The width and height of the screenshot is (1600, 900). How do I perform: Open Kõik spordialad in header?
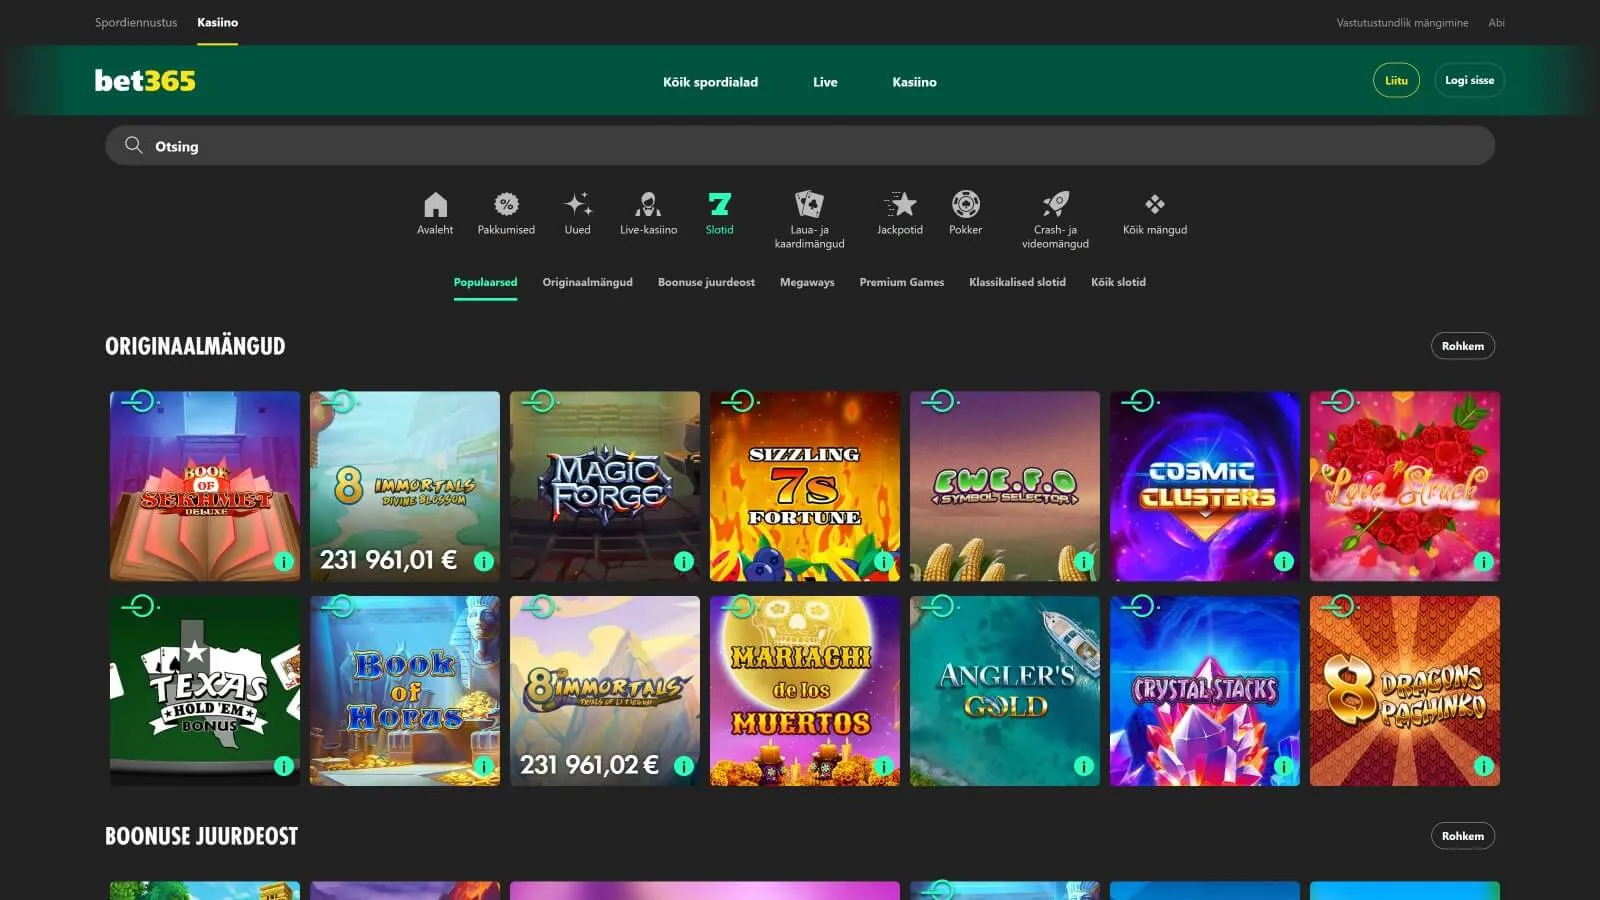click(710, 82)
